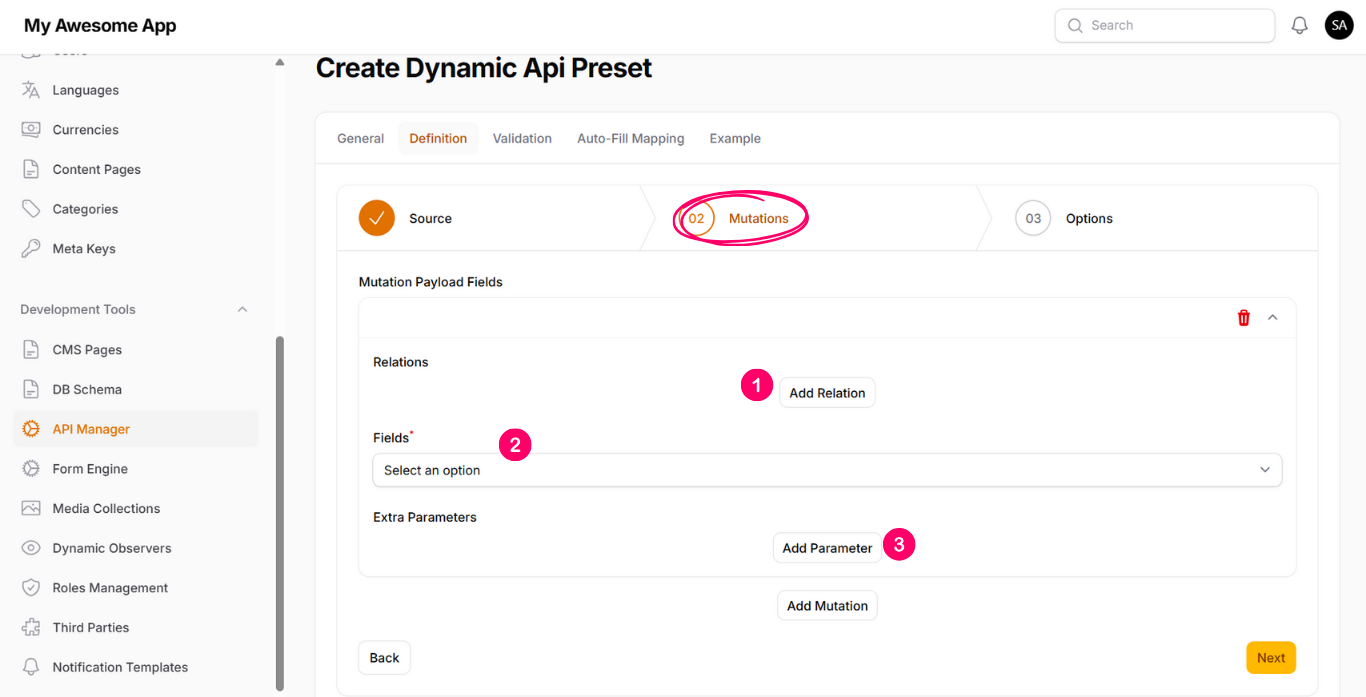The width and height of the screenshot is (1366, 697).
Task: Open Roles Management sidebar item
Action: tap(110, 588)
